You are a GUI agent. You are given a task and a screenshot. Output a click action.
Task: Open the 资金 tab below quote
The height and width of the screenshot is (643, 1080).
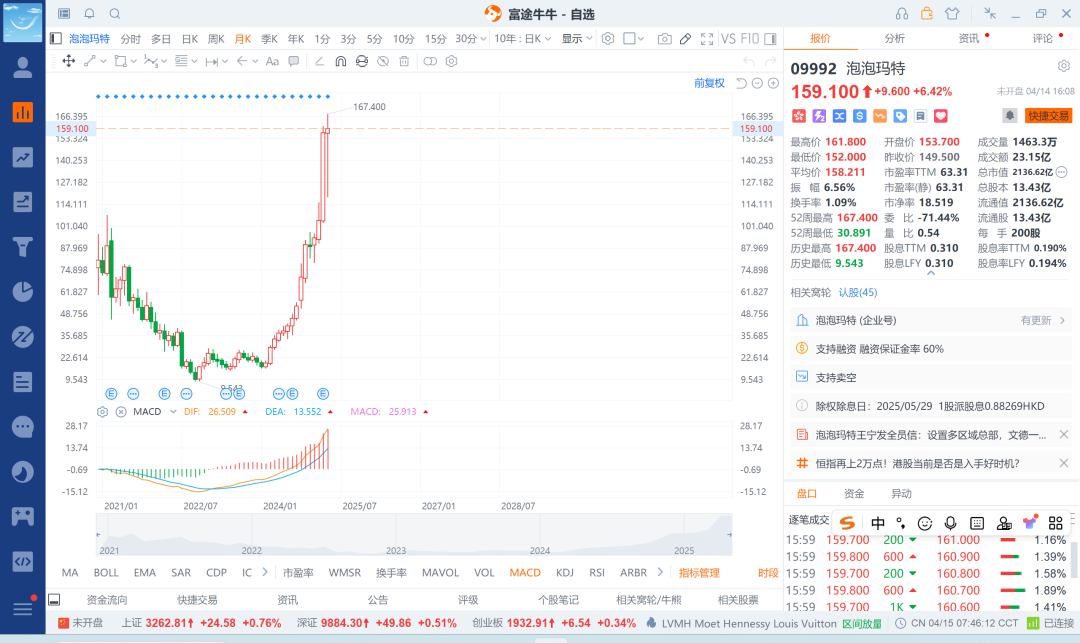click(853, 494)
